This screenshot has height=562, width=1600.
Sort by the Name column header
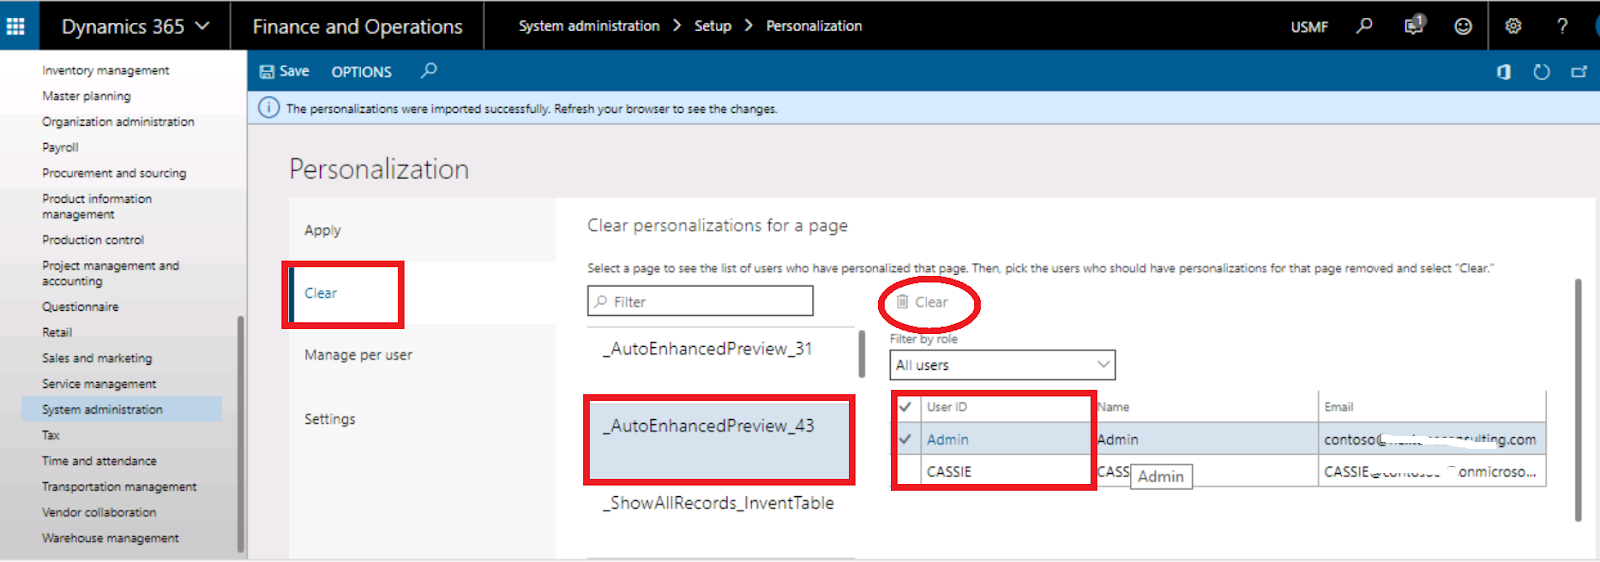pos(1113,407)
